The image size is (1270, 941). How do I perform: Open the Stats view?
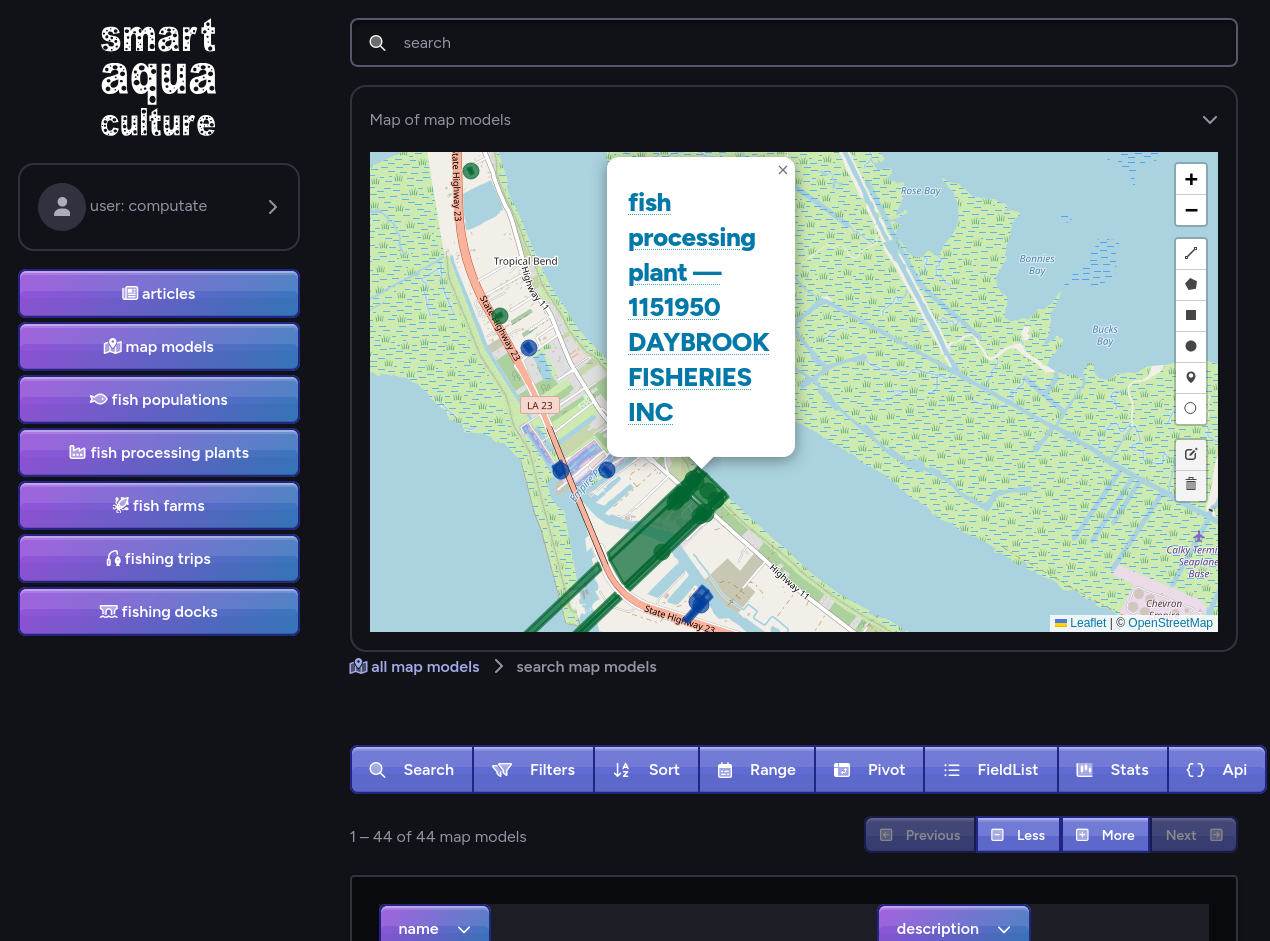(1113, 769)
